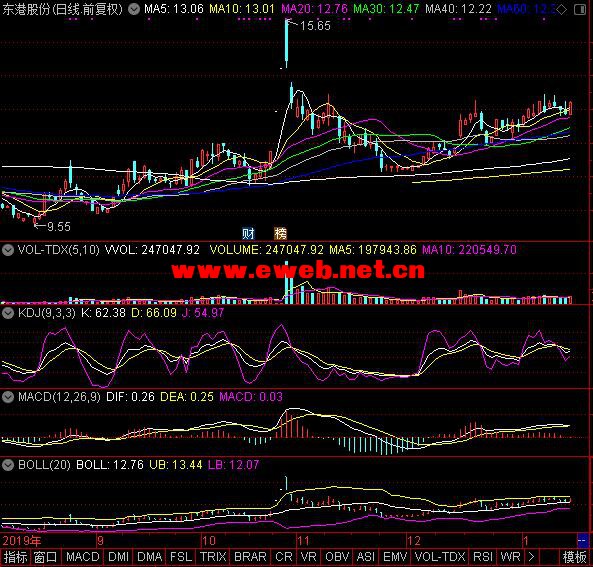This screenshot has height=567, width=593.
Task: Click the month 11 marker on the date axis
Action: [x=303, y=541]
